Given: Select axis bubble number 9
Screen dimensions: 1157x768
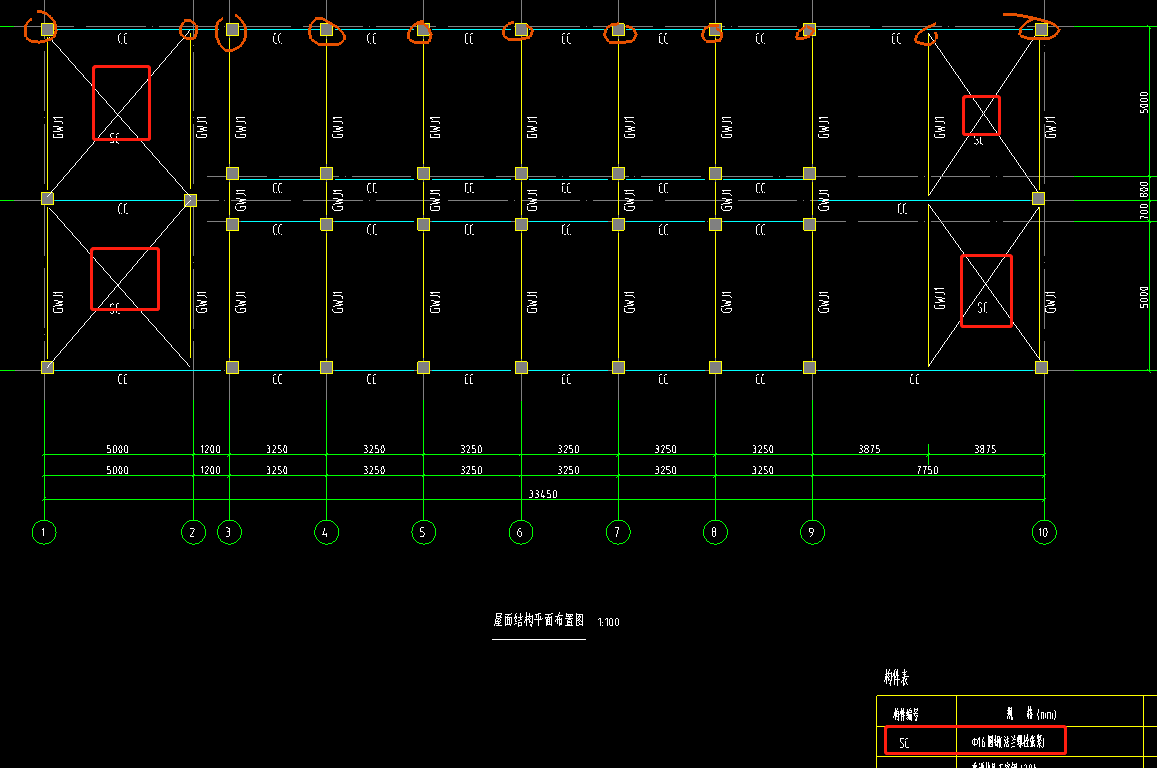Looking at the screenshot, I should pyautogui.click(x=812, y=532).
